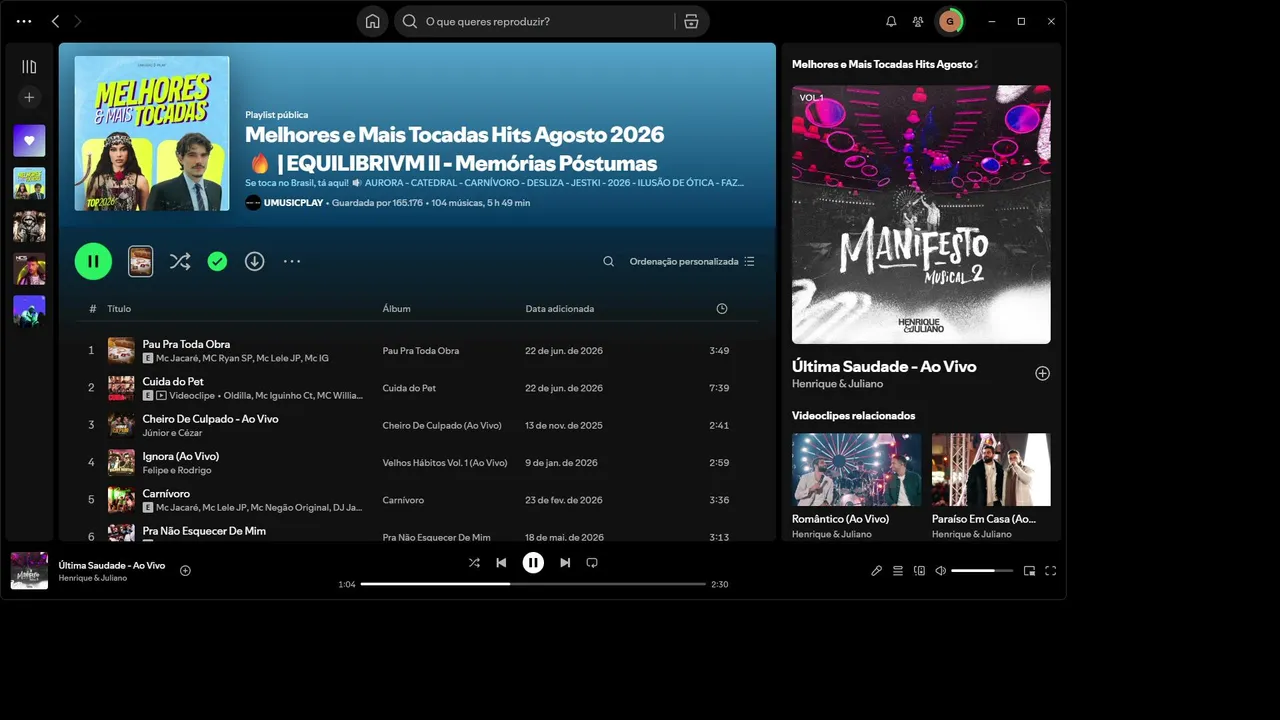Collapse Your Library sidebar
Viewport: 1280px width, 720px height.
[29, 67]
